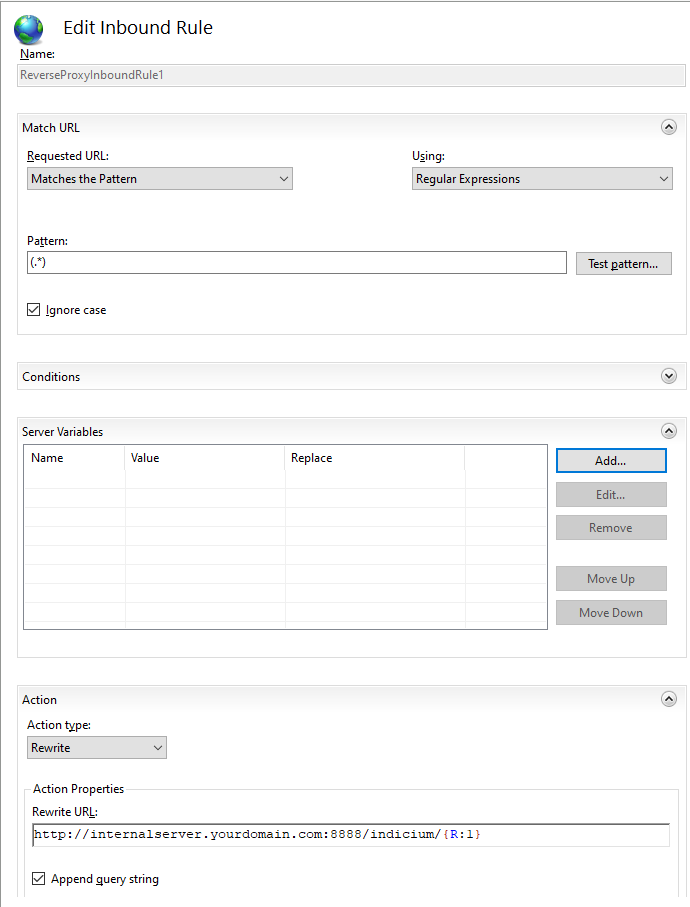Disable the Append query string checkbox
The width and height of the screenshot is (690, 907).
click(39, 879)
